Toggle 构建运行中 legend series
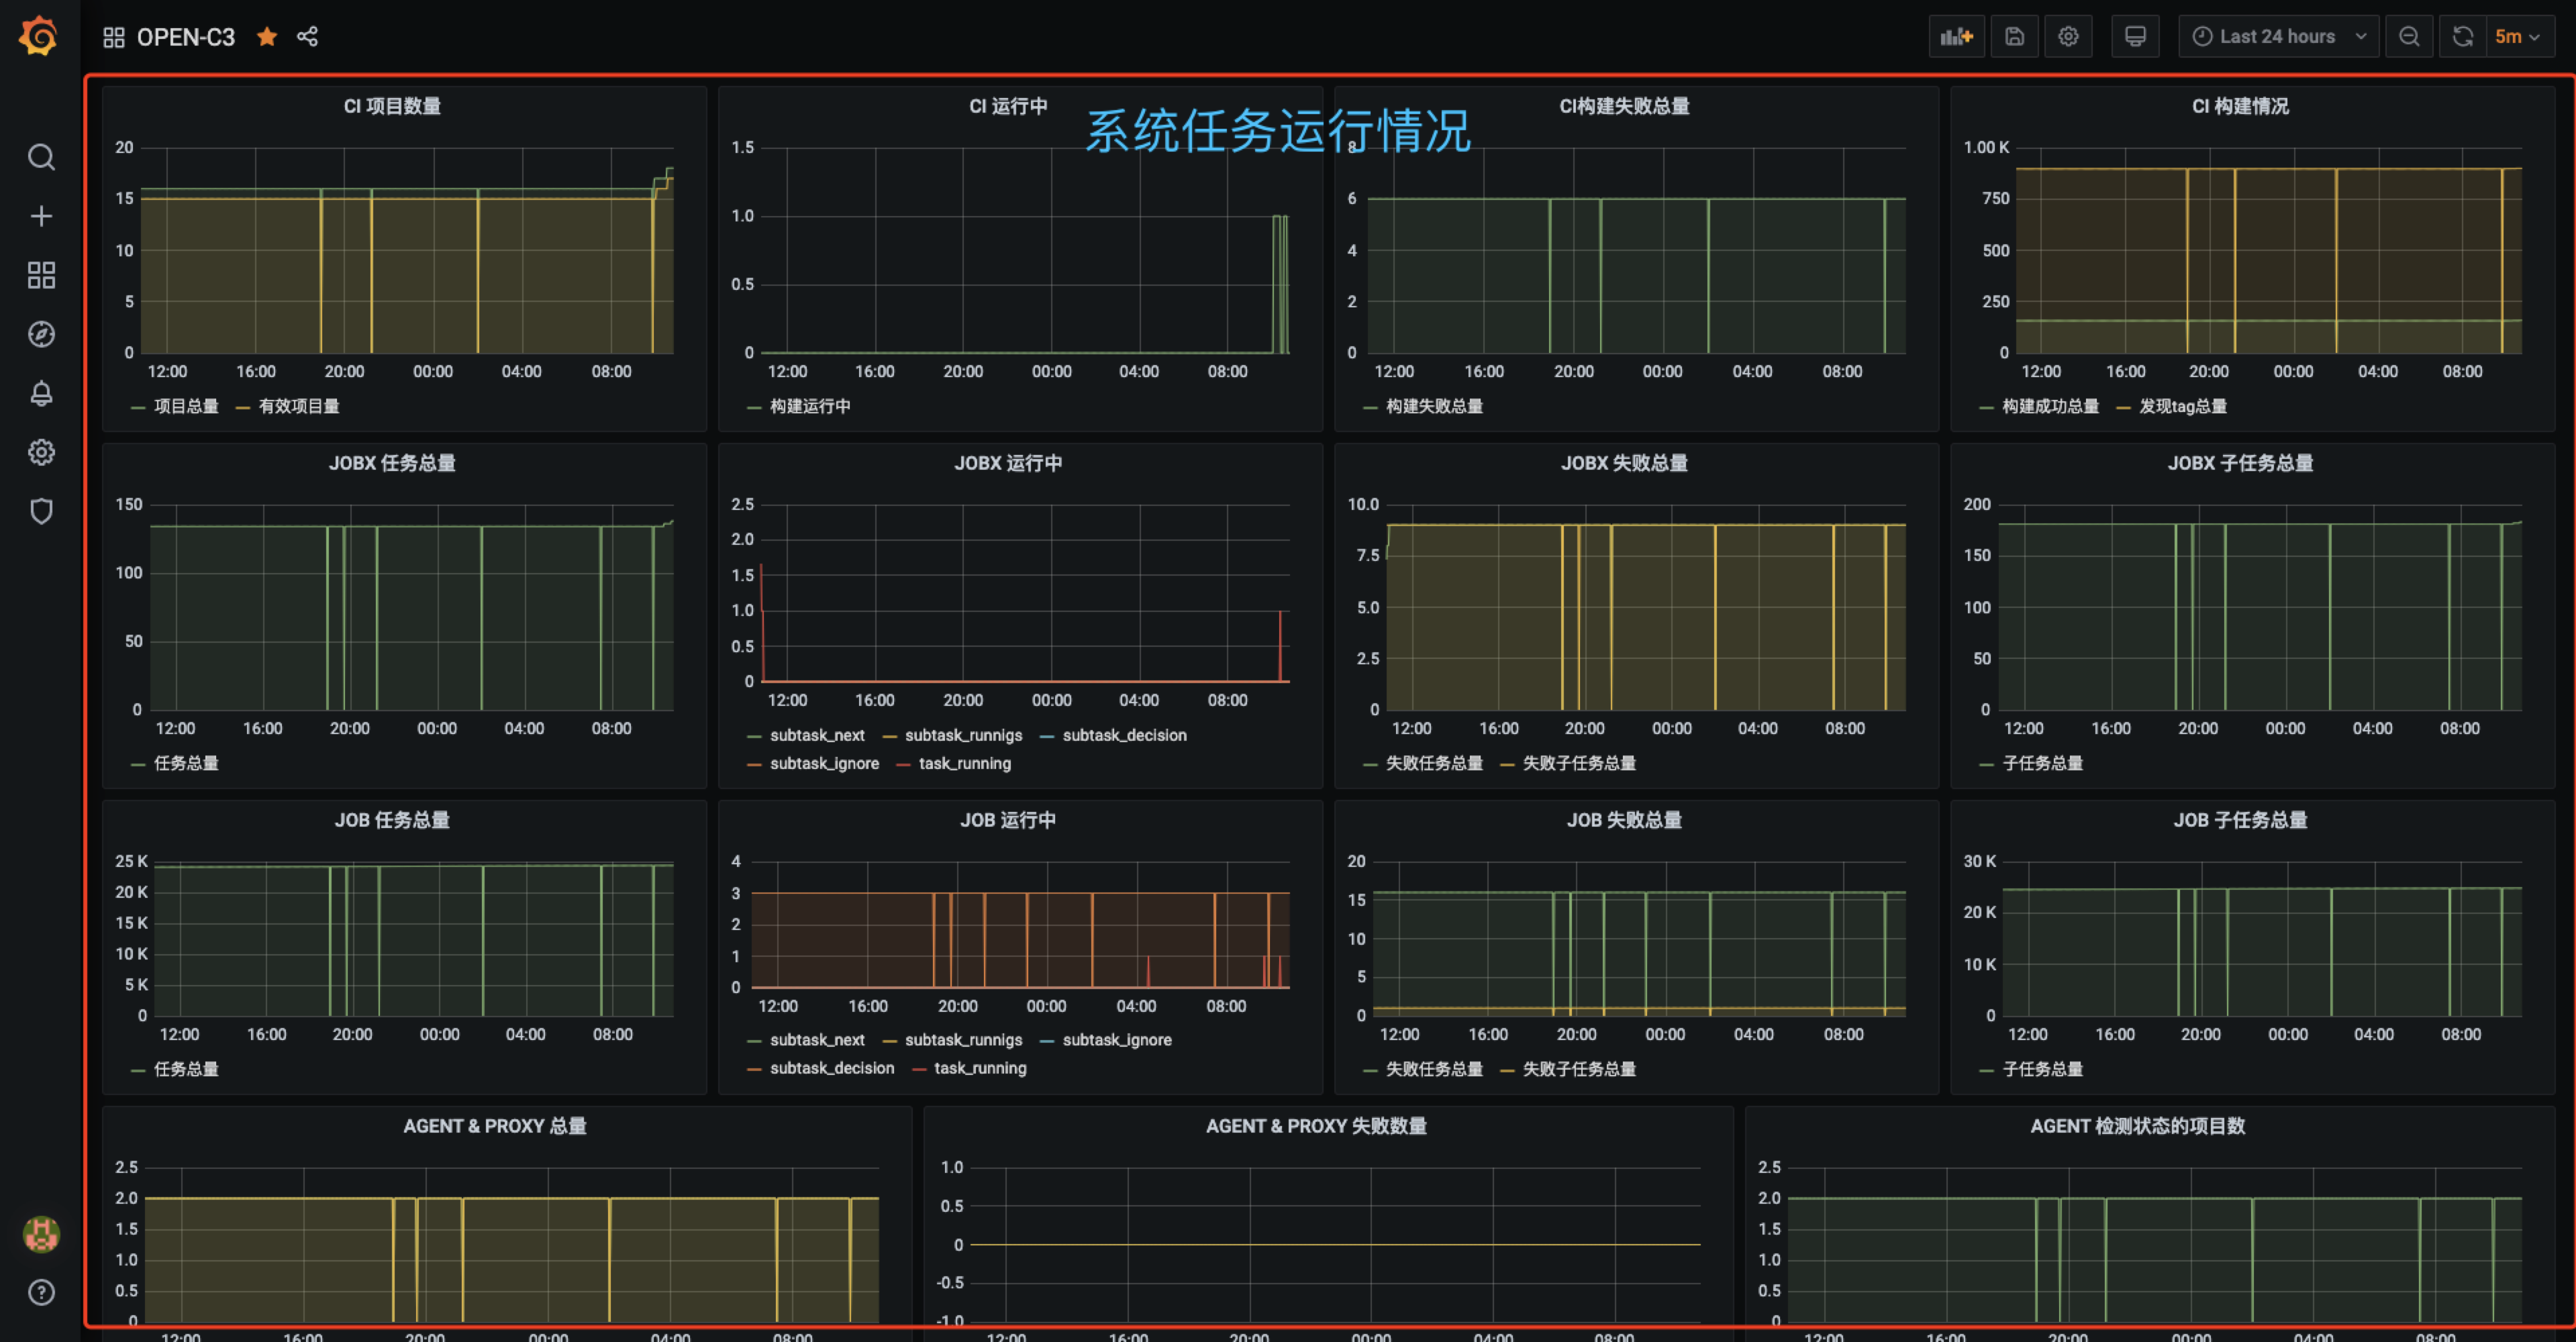The width and height of the screenshot is (2576, 1342). coord(810,406)
